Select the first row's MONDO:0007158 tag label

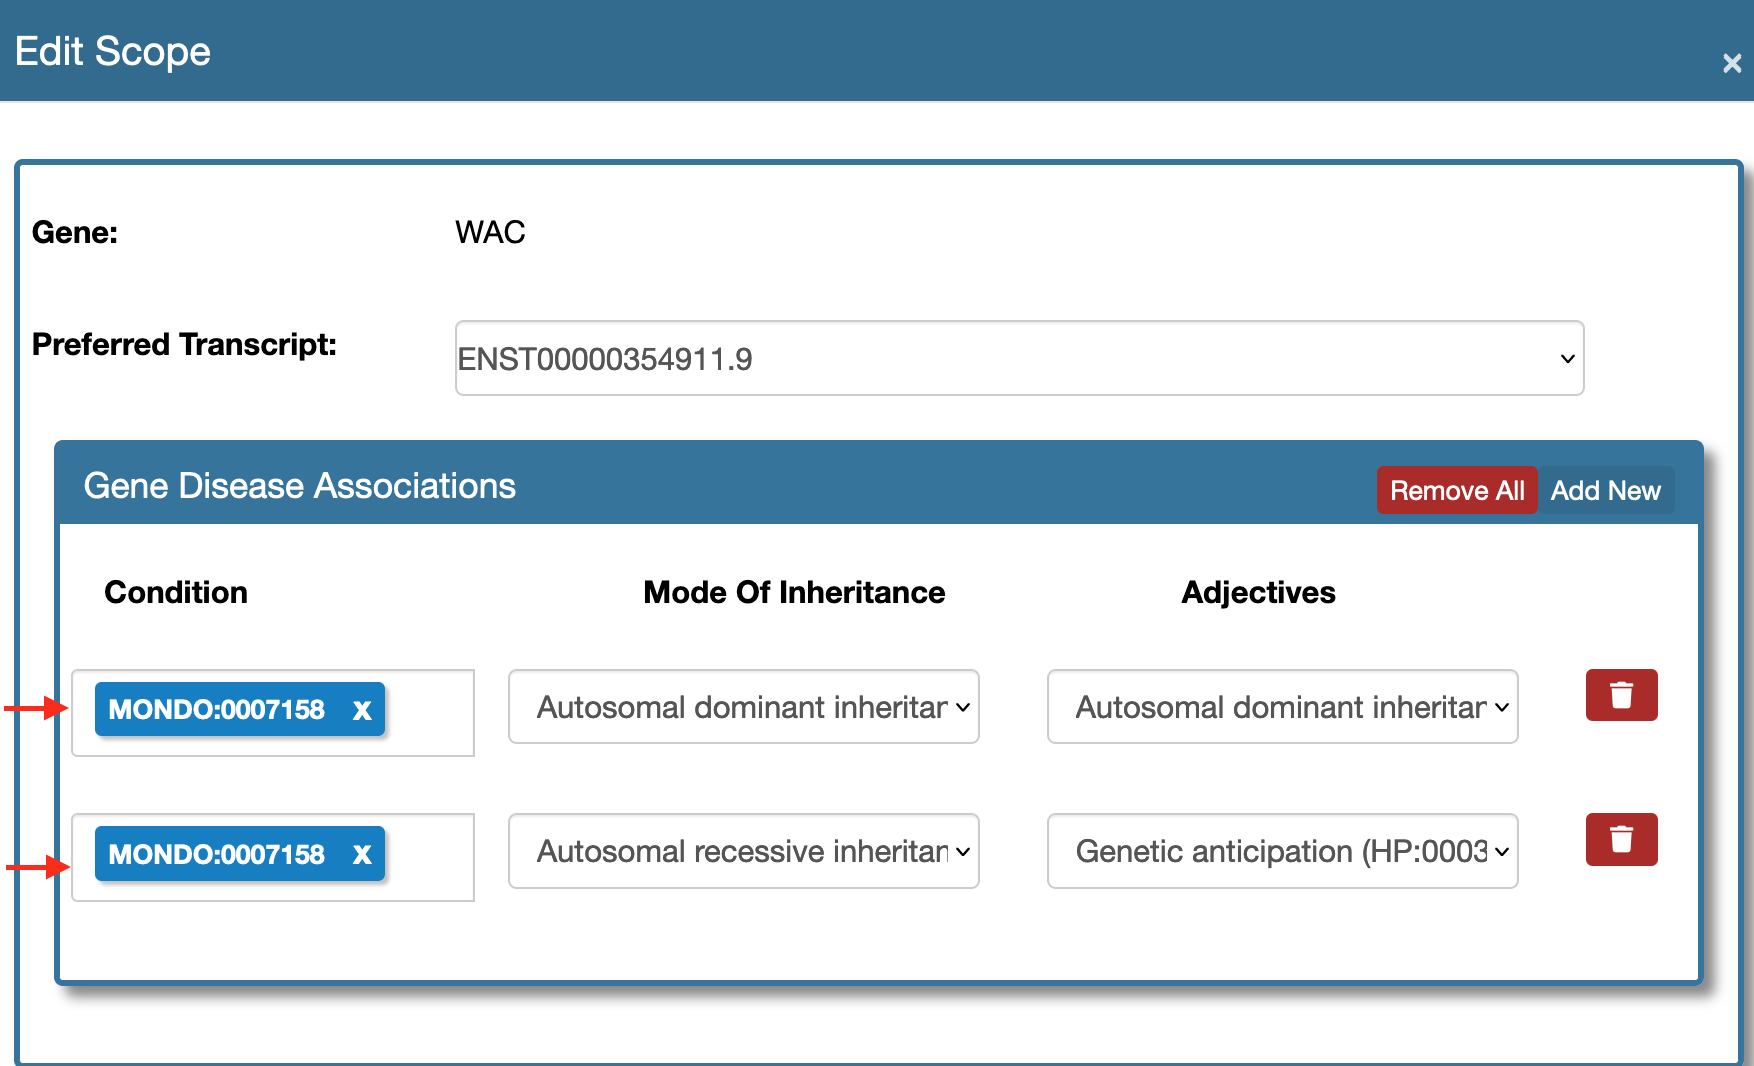coord(216,710)
